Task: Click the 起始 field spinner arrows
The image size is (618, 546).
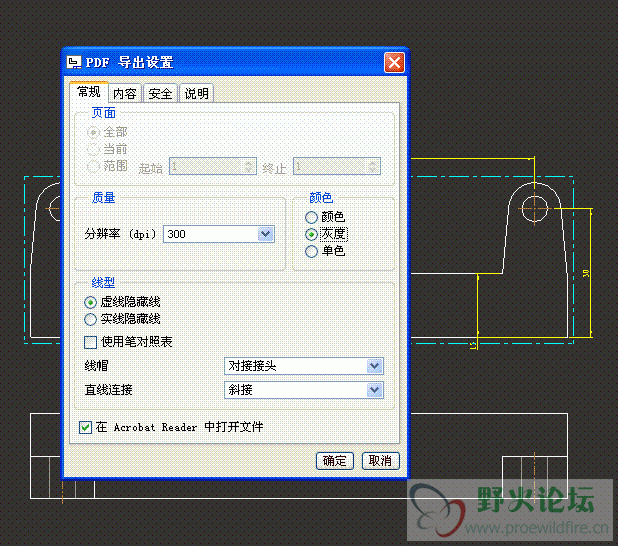Action: tap(248, 166)
